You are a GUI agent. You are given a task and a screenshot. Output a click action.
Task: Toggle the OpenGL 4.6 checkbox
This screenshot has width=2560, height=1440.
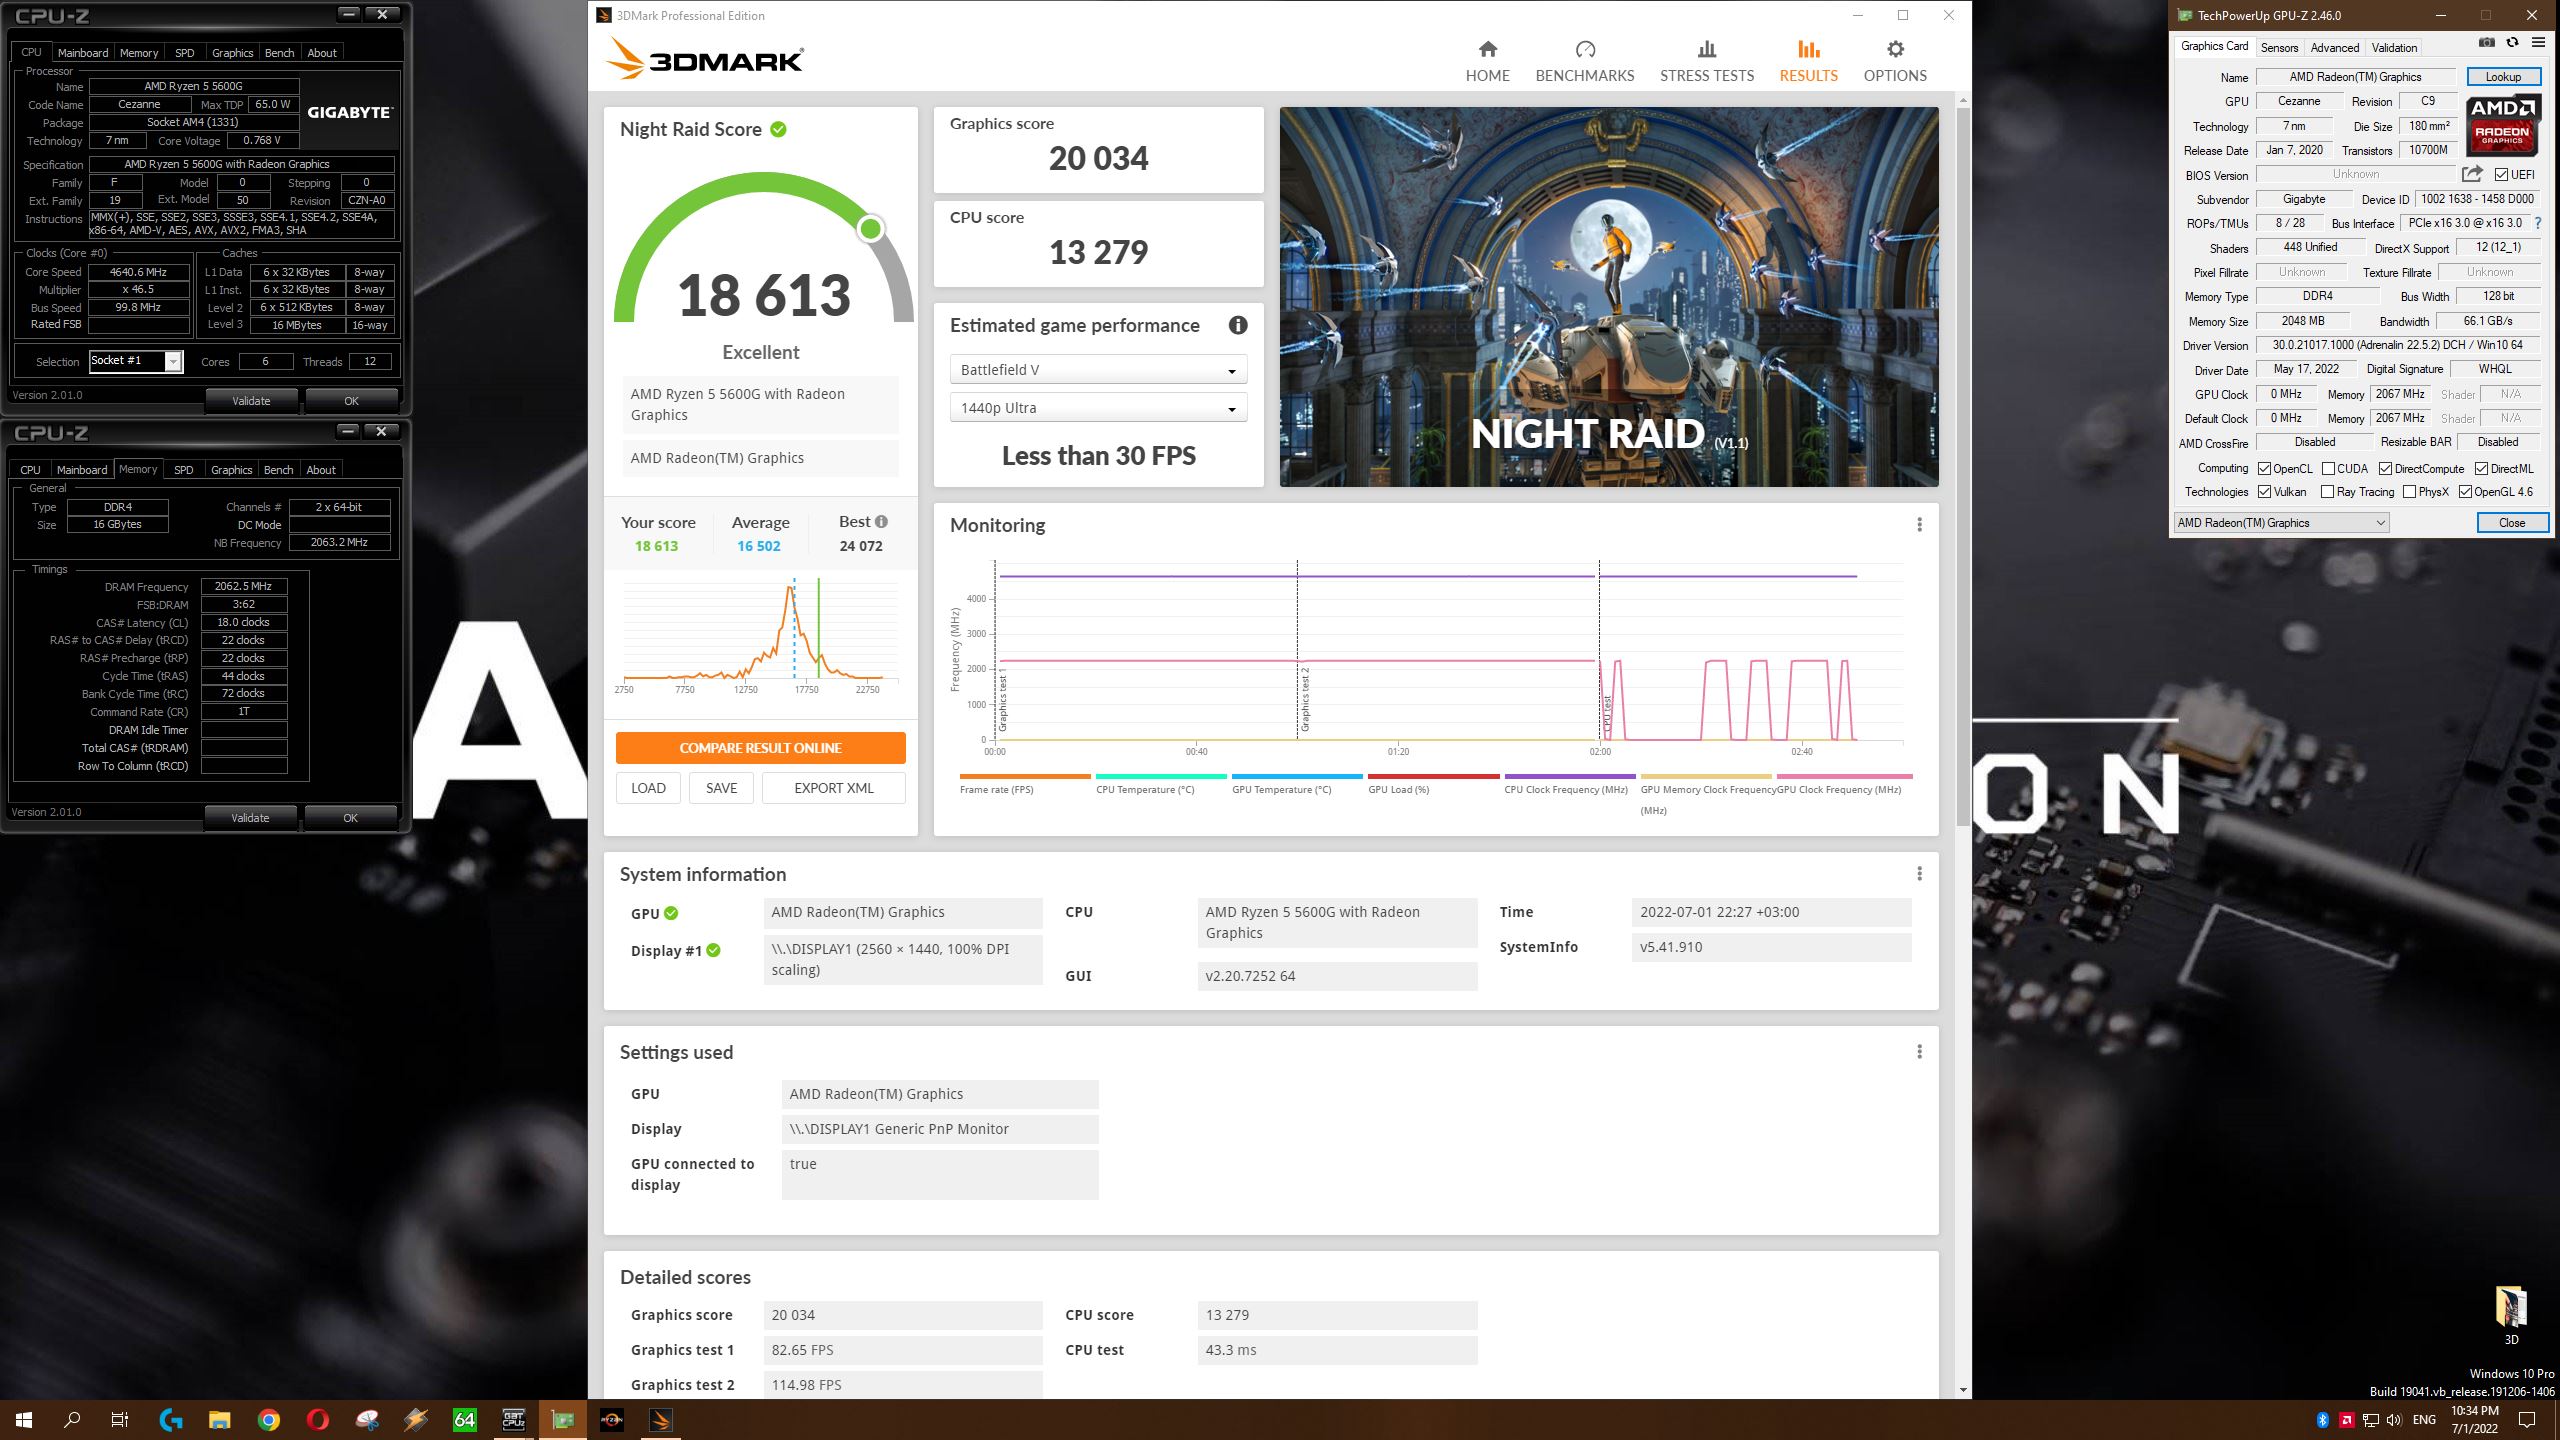pyautogui.click(x=2465, y=492)
